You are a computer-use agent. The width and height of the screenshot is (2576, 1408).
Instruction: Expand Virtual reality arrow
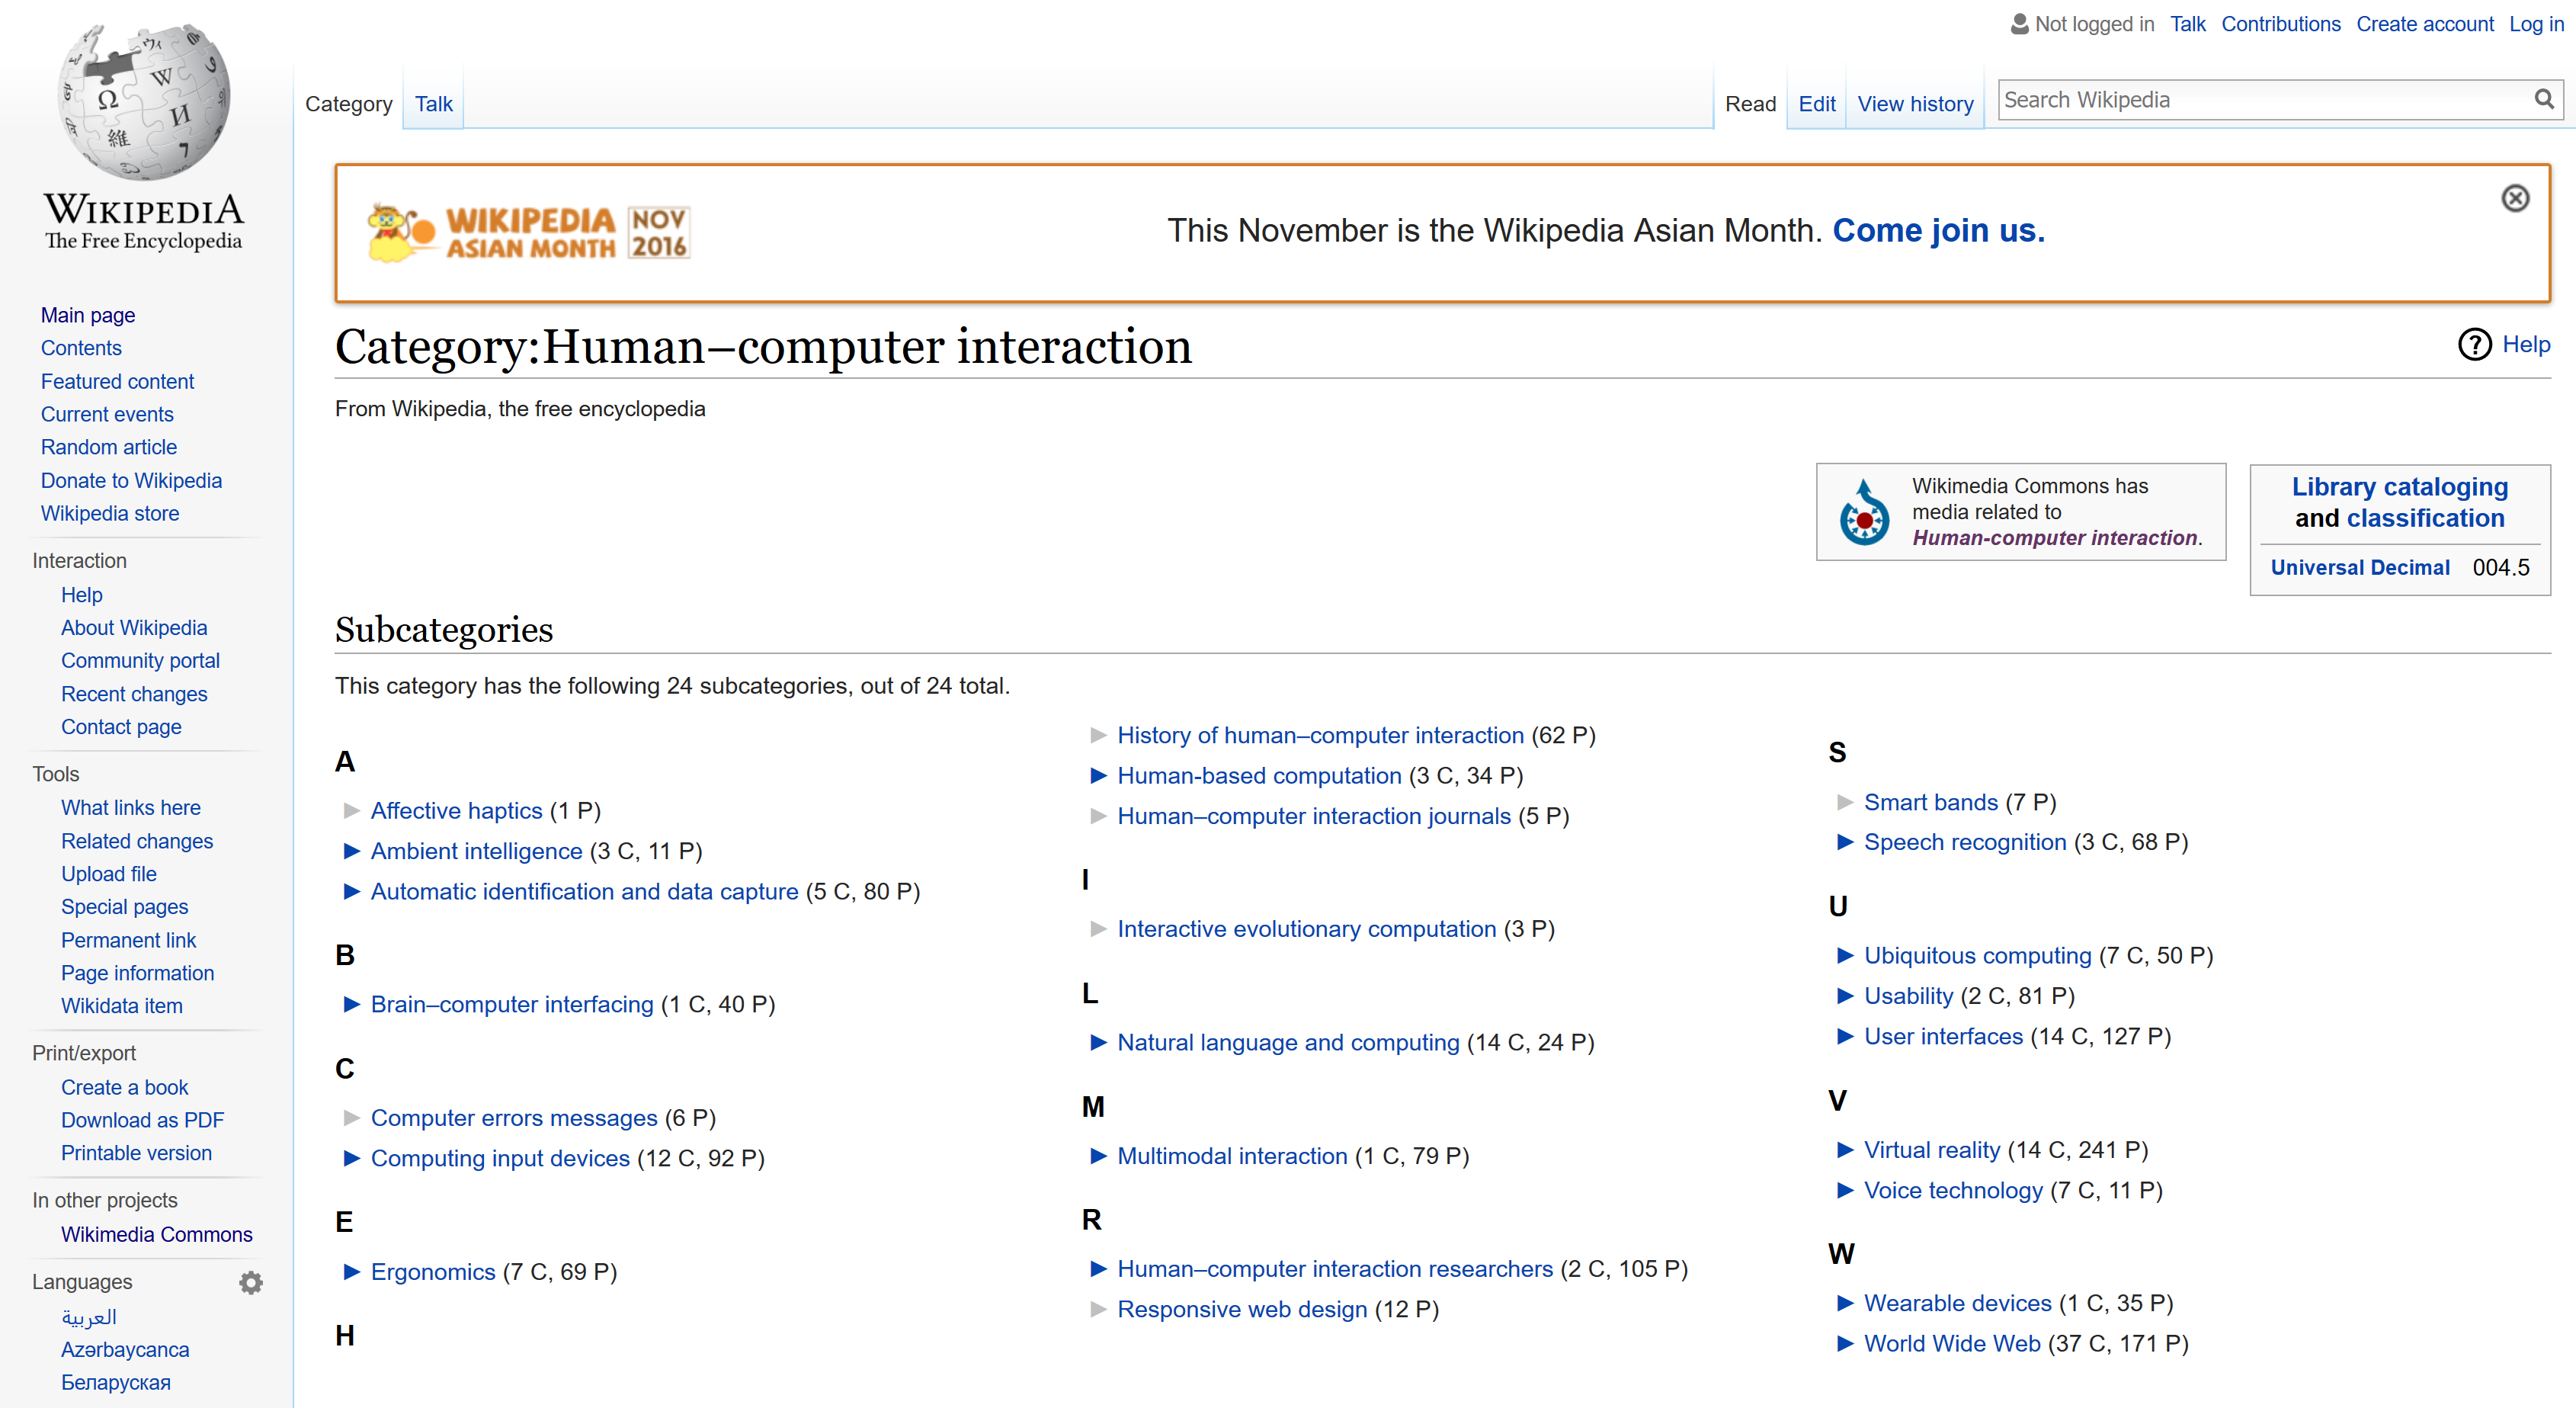(x=1846, y=1150)
